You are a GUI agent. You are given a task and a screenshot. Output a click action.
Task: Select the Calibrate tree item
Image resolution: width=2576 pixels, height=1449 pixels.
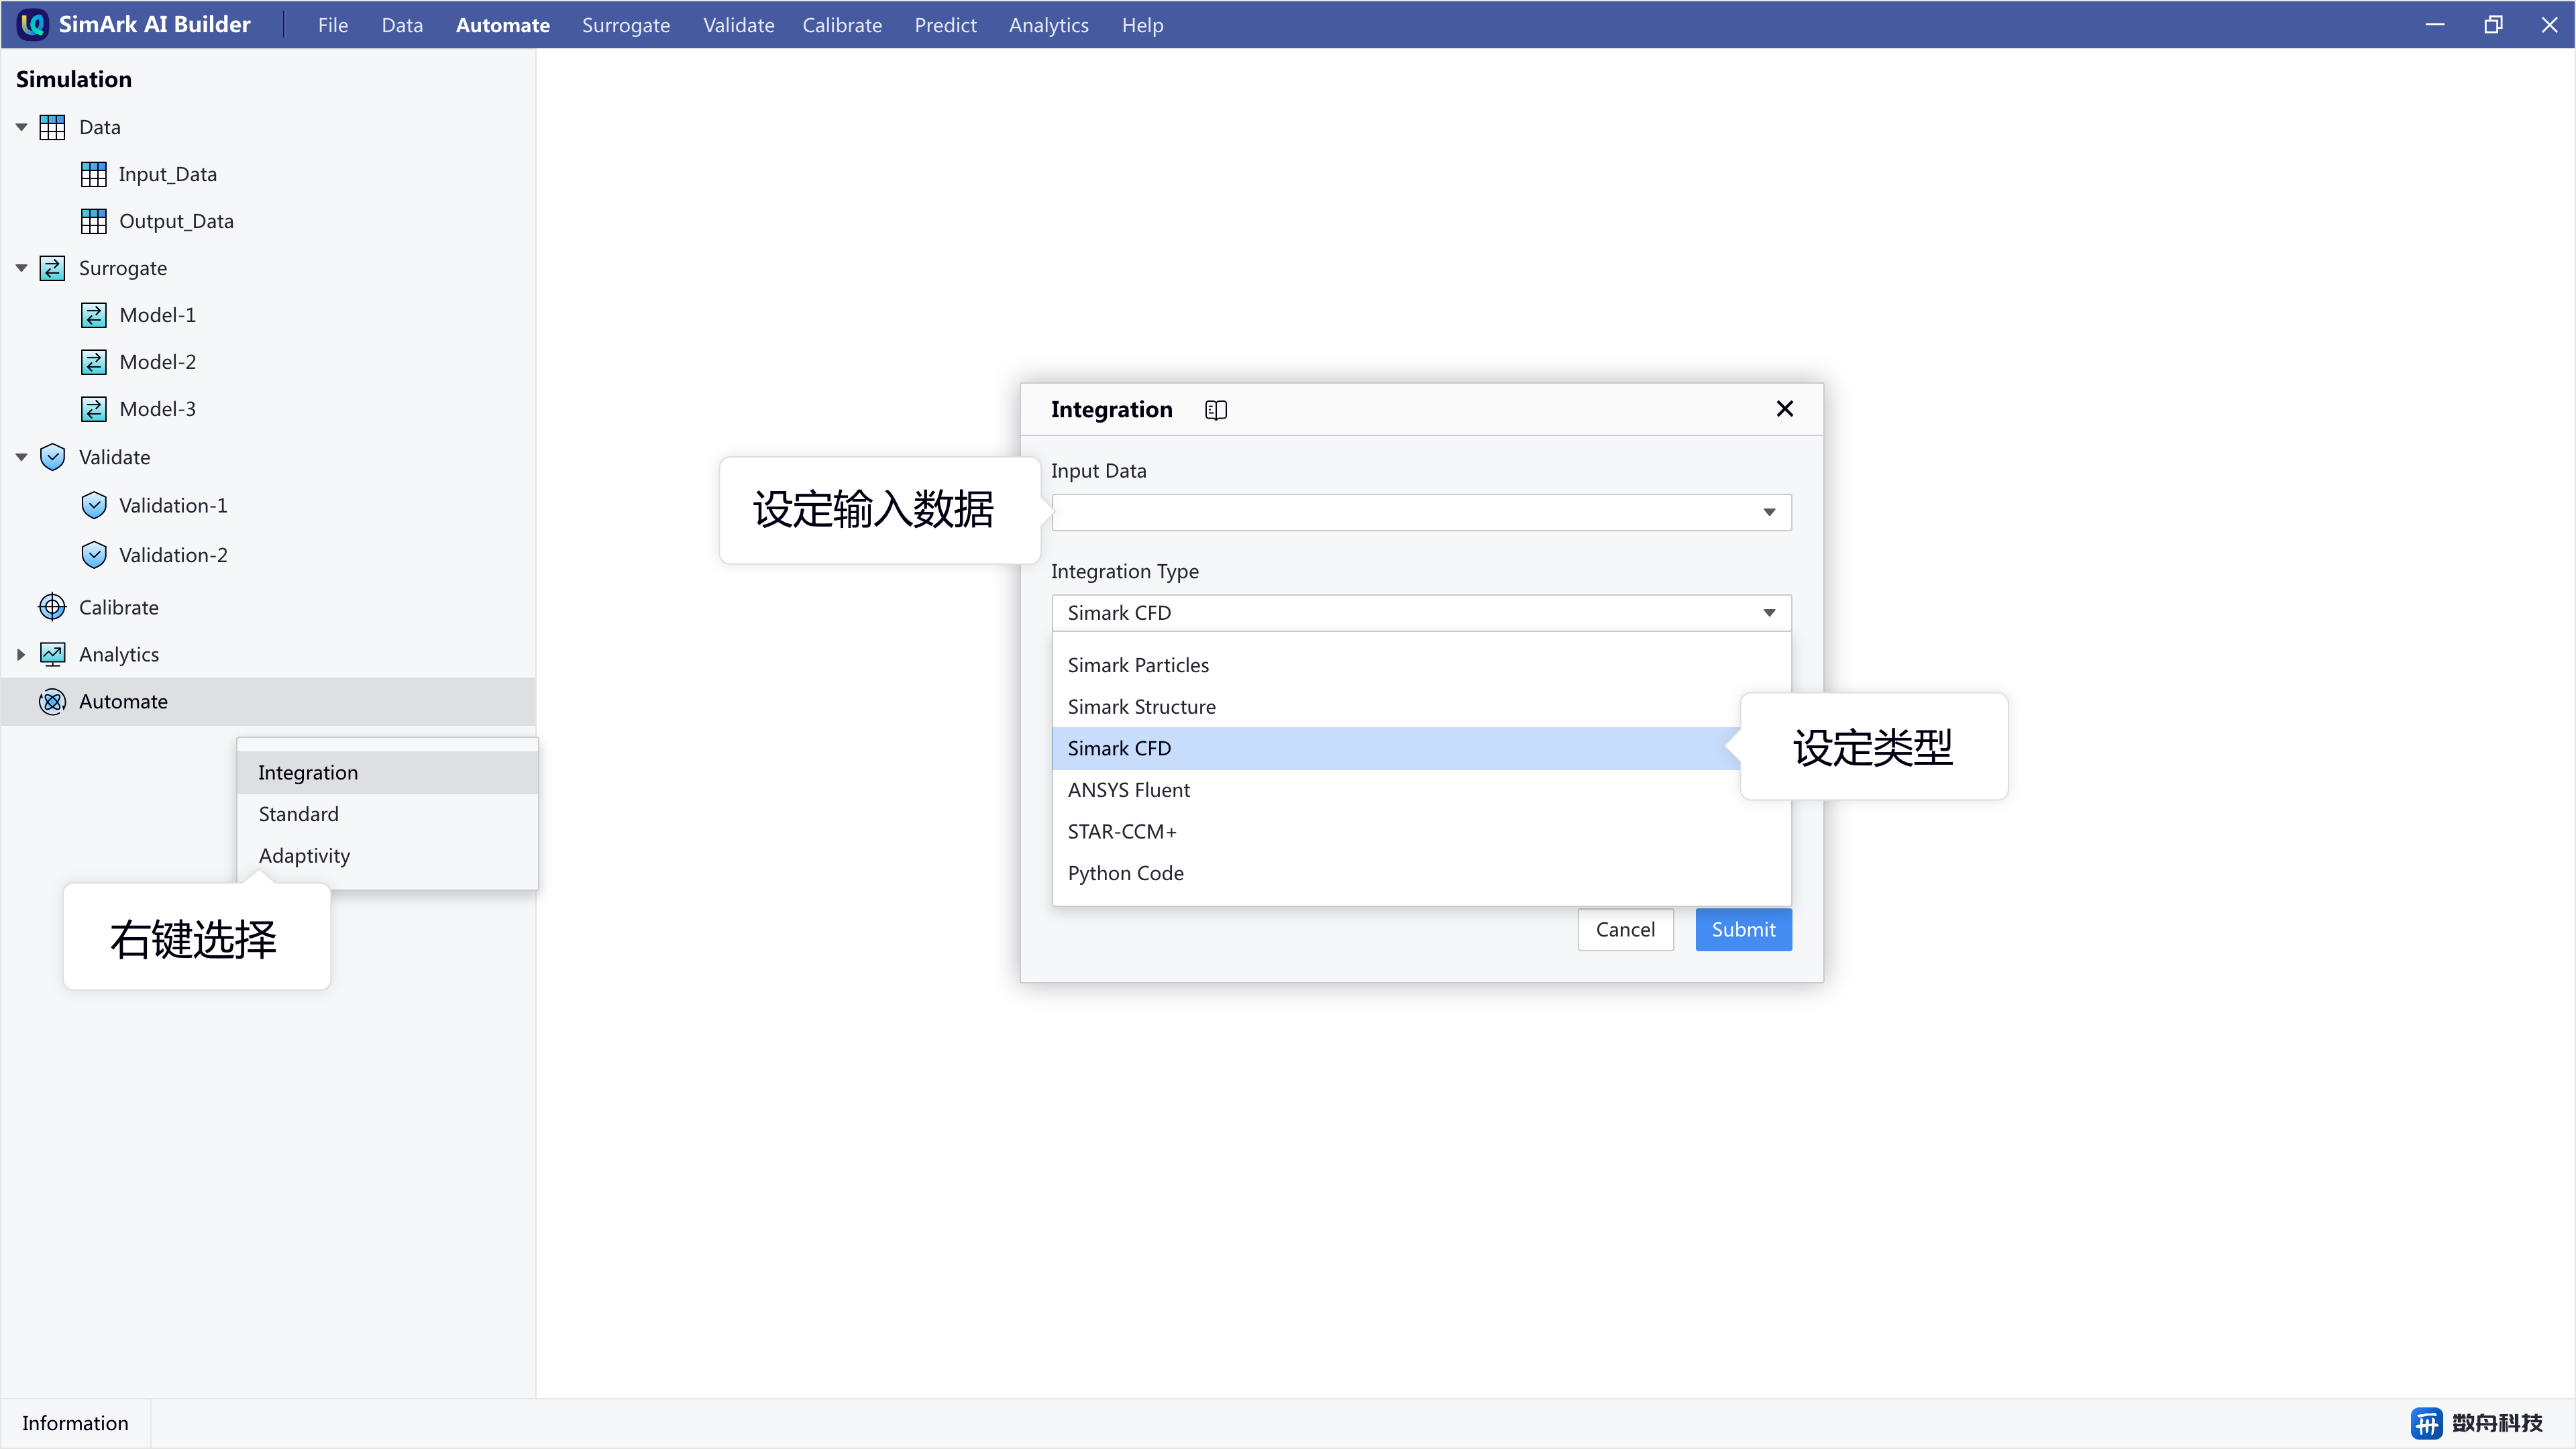click(x=118, y=607)
